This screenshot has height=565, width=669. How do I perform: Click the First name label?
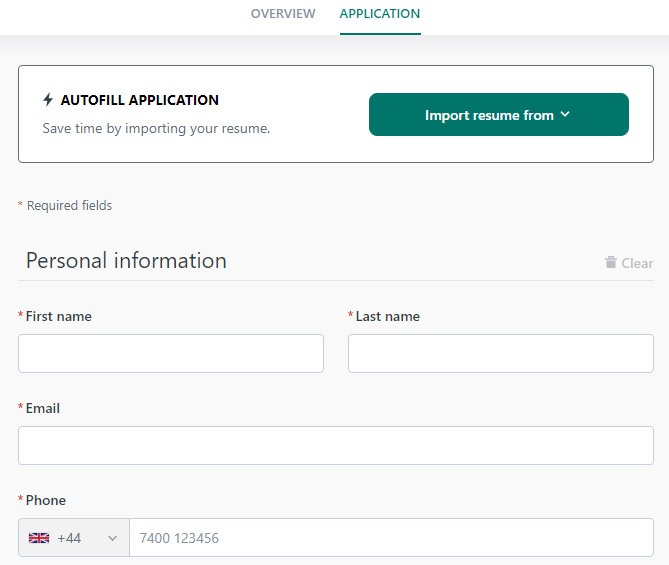coord(58,316)
